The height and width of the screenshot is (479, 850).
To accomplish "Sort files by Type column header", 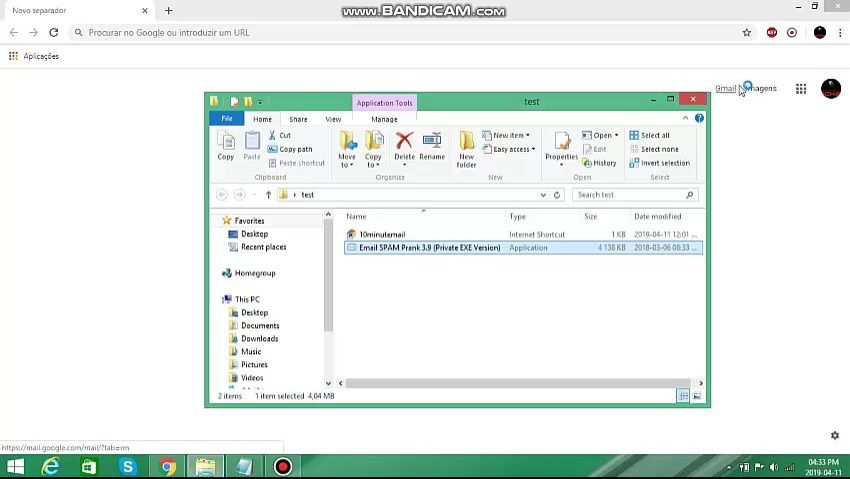I will point(517,217).
